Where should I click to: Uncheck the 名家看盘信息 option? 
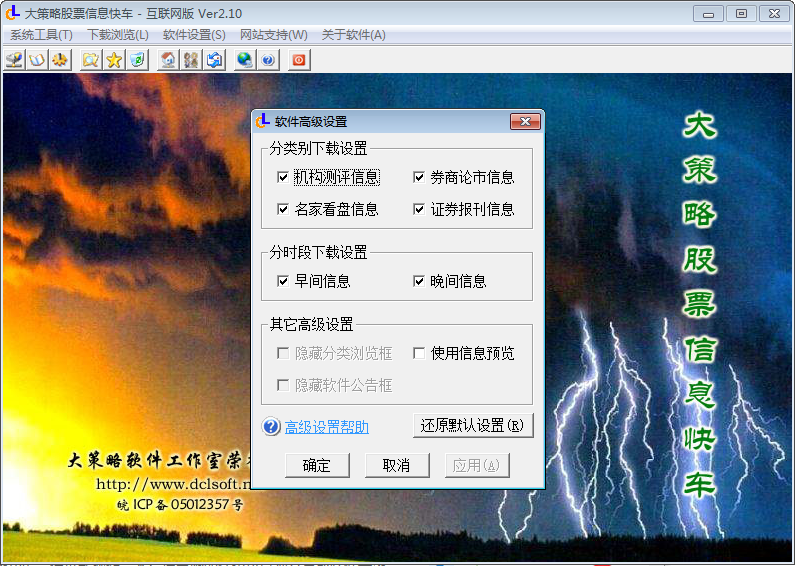(283, 210)
